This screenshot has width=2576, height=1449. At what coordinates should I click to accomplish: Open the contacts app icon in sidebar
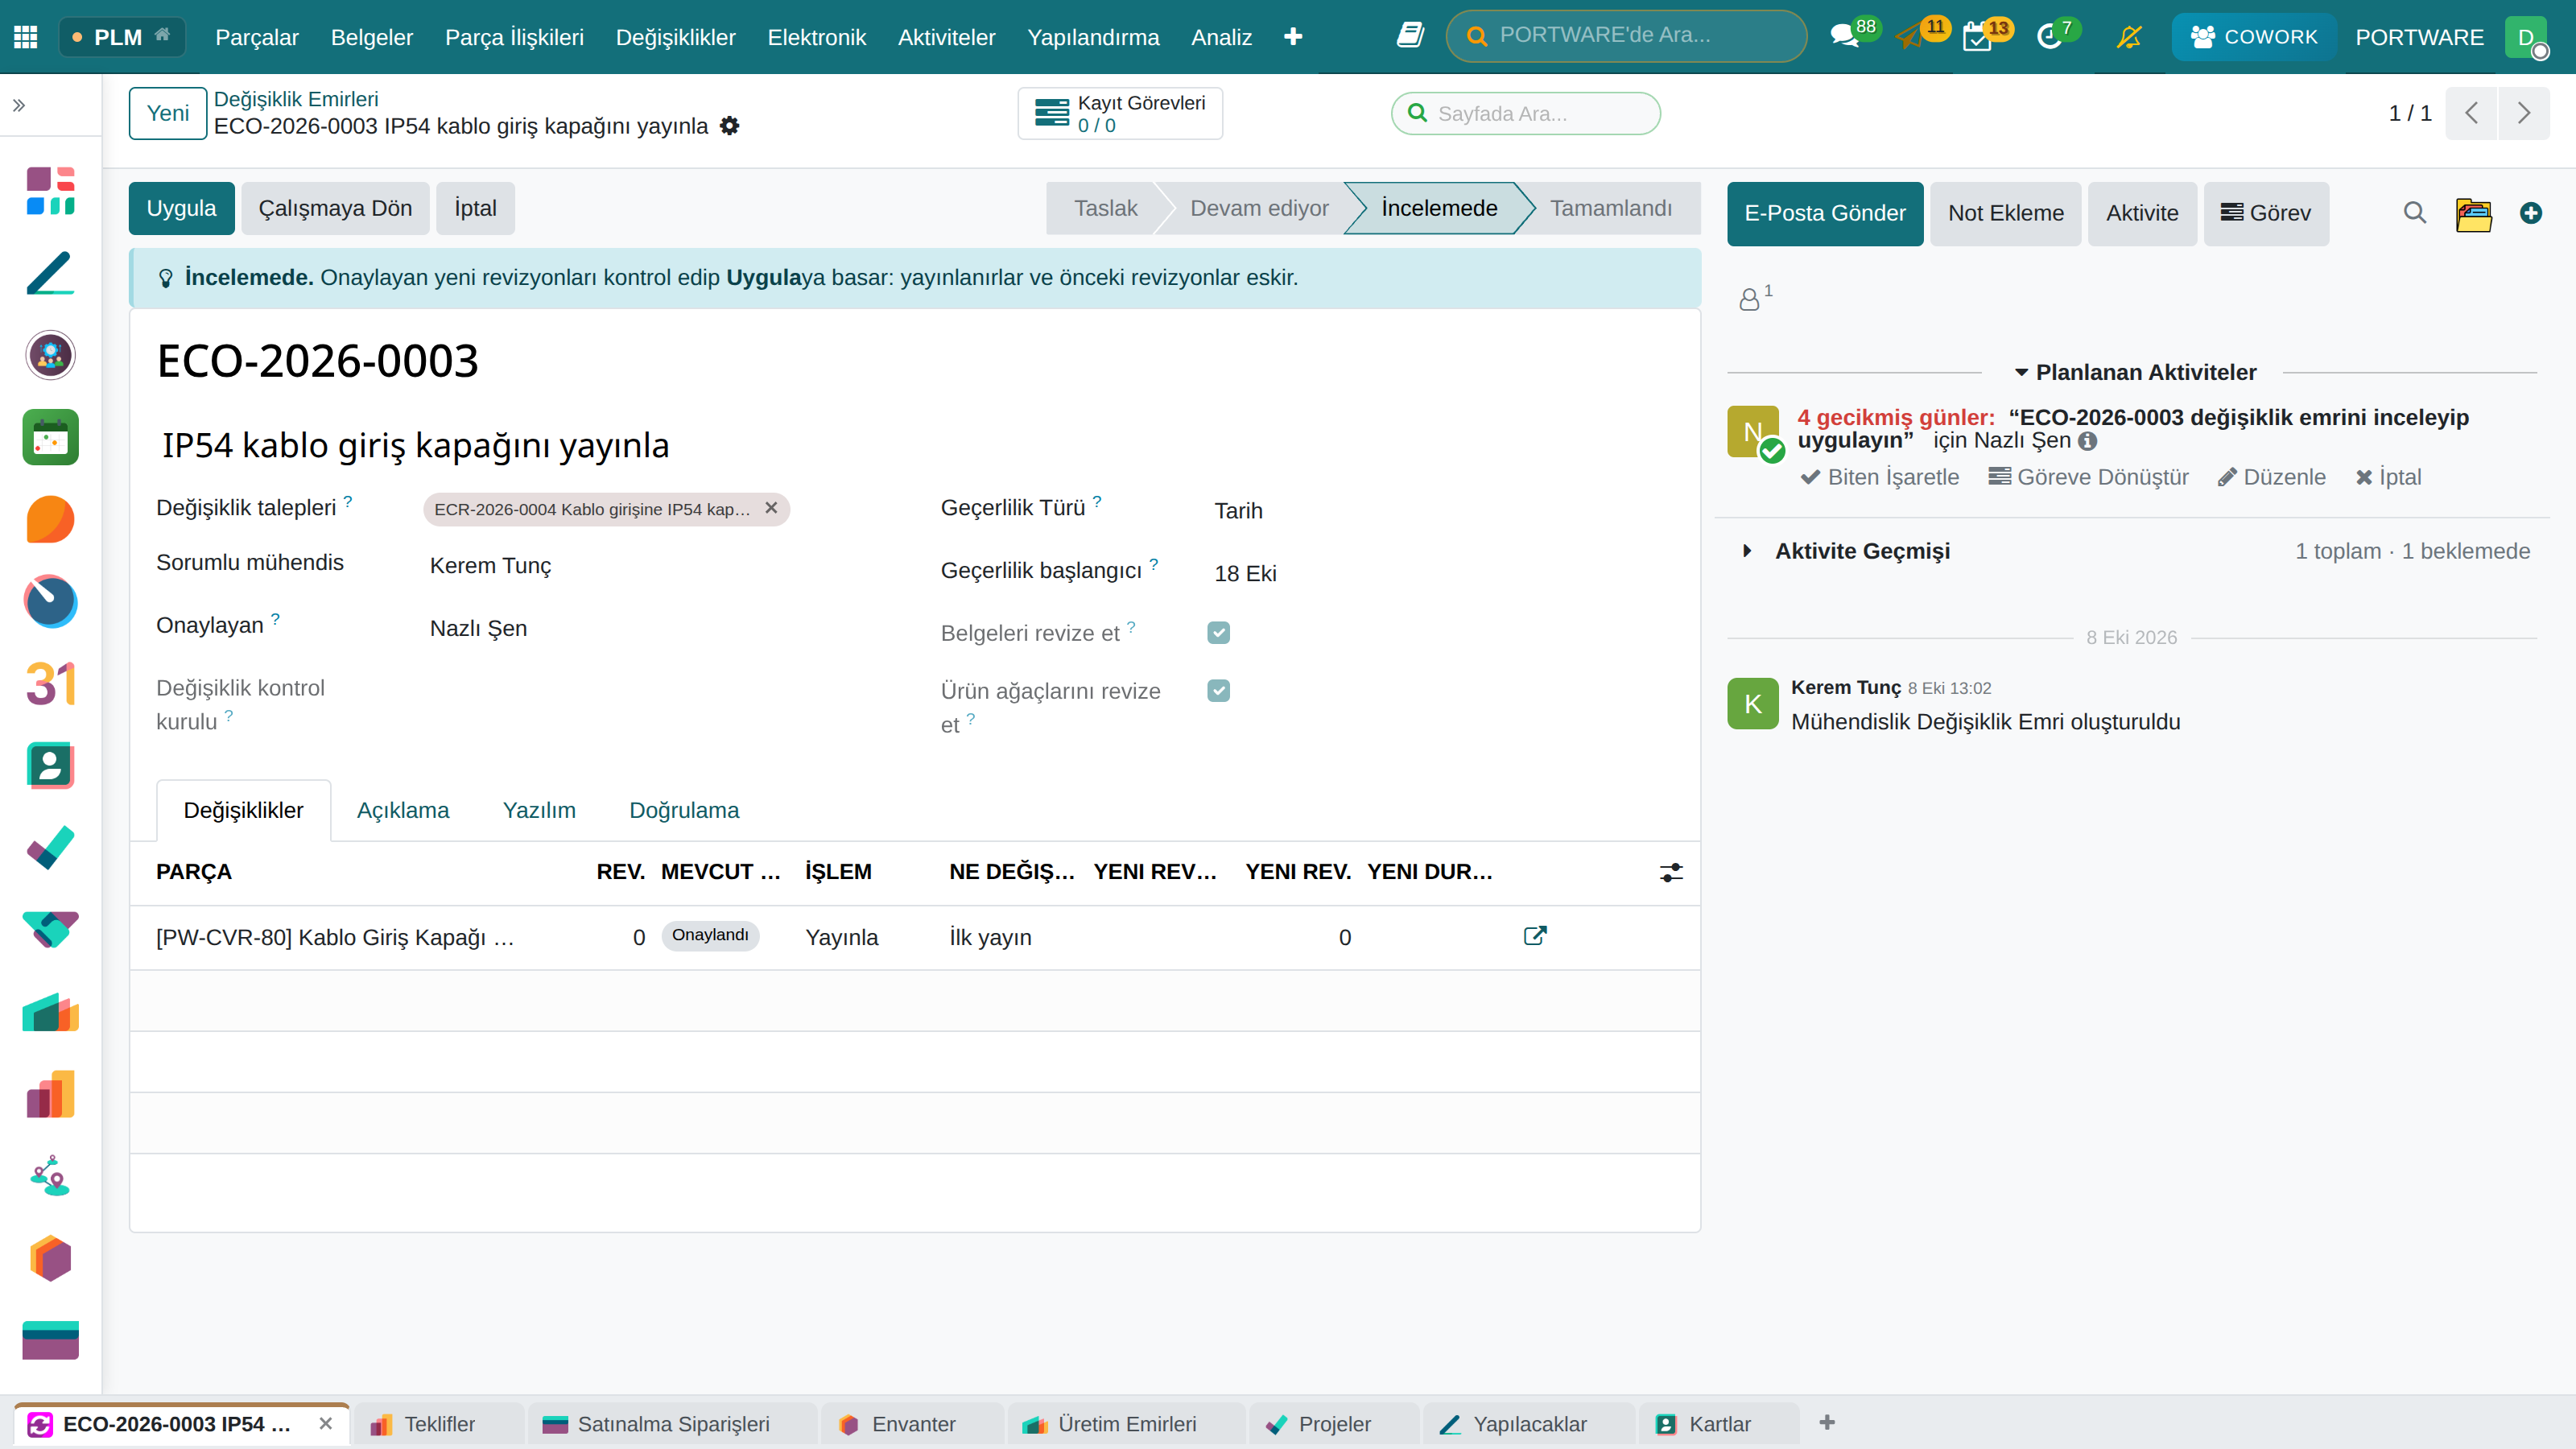[x=50, y=766]
